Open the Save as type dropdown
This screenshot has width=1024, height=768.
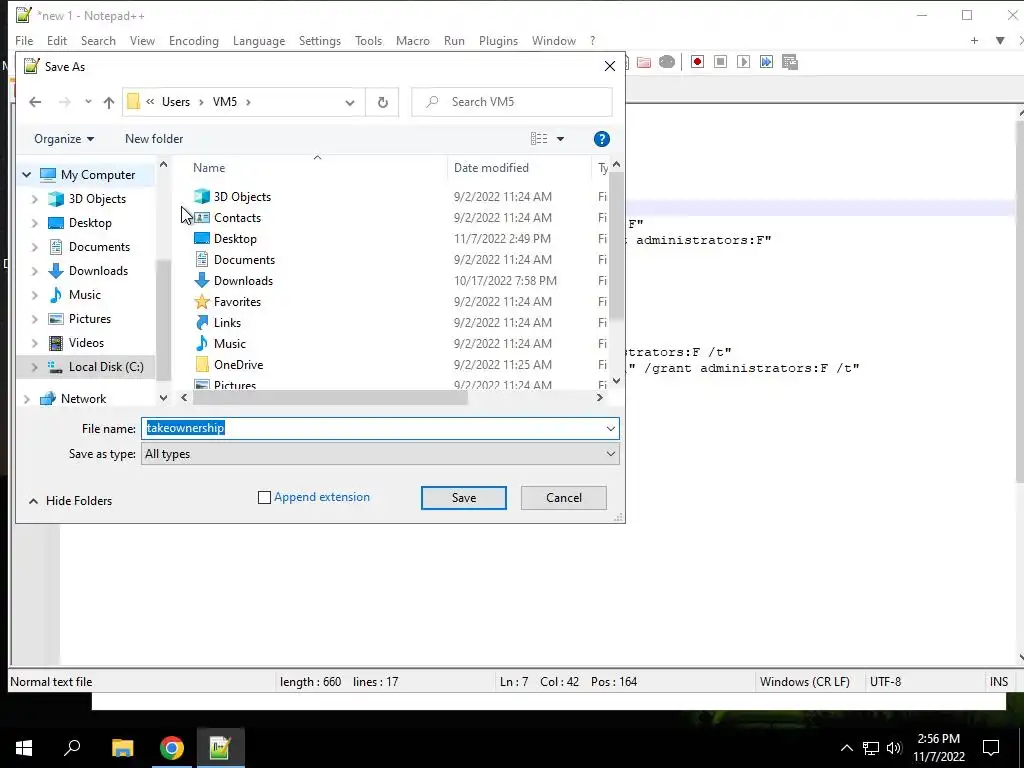pyautogui.click(x=610, y=454)
